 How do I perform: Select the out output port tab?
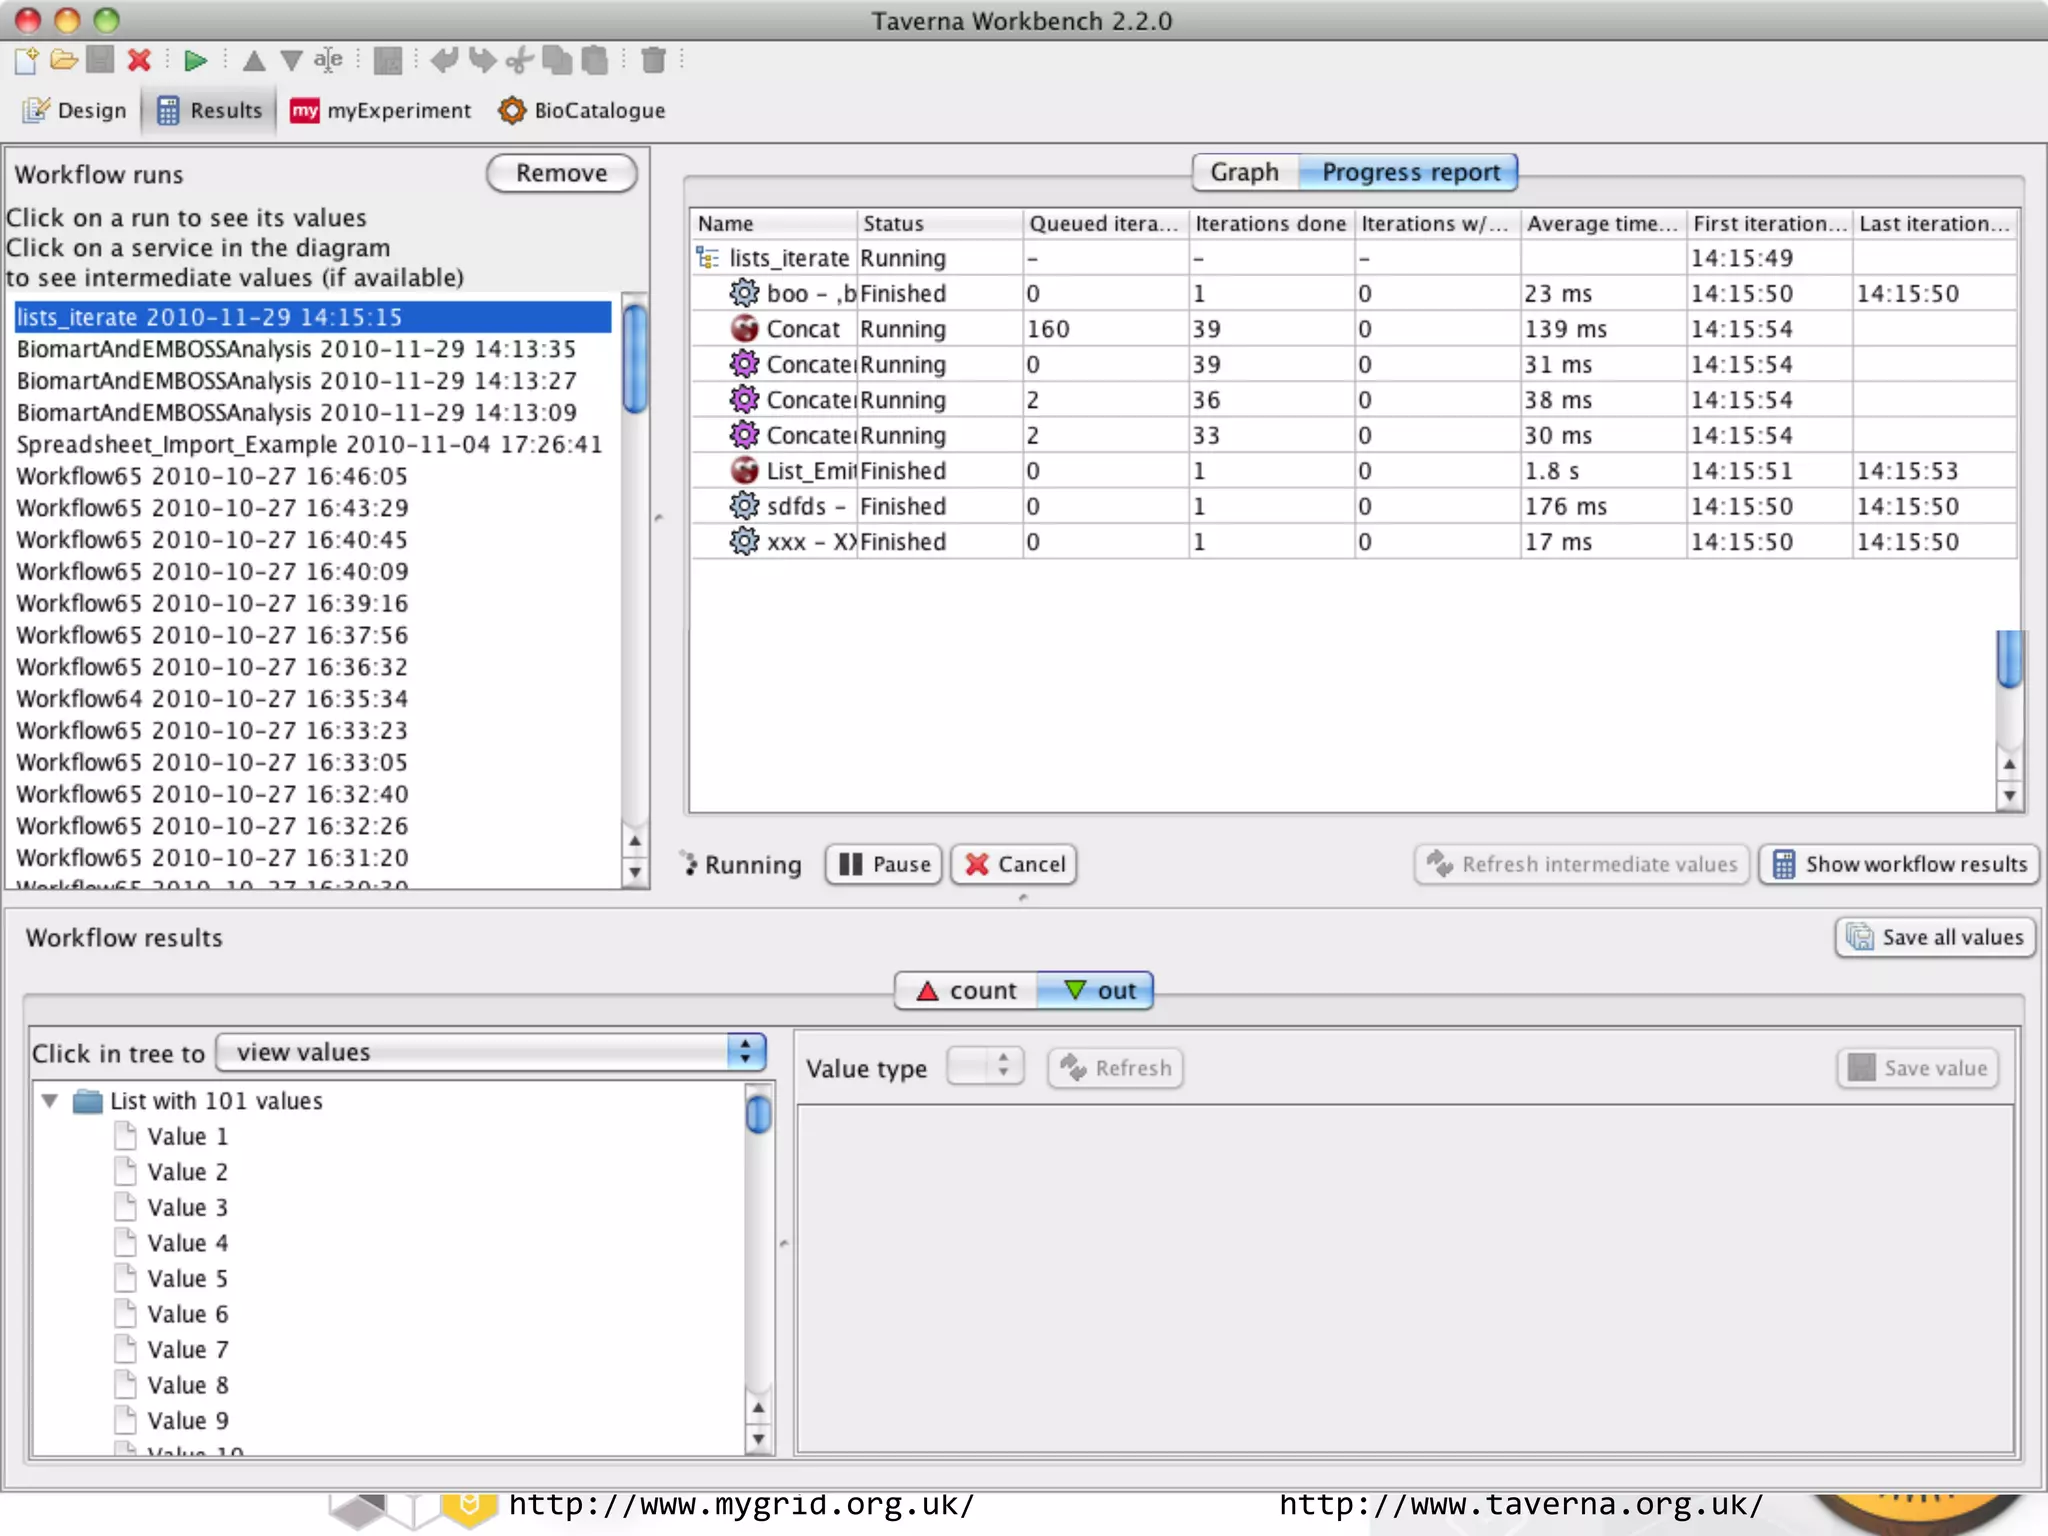coord(1098,991)
